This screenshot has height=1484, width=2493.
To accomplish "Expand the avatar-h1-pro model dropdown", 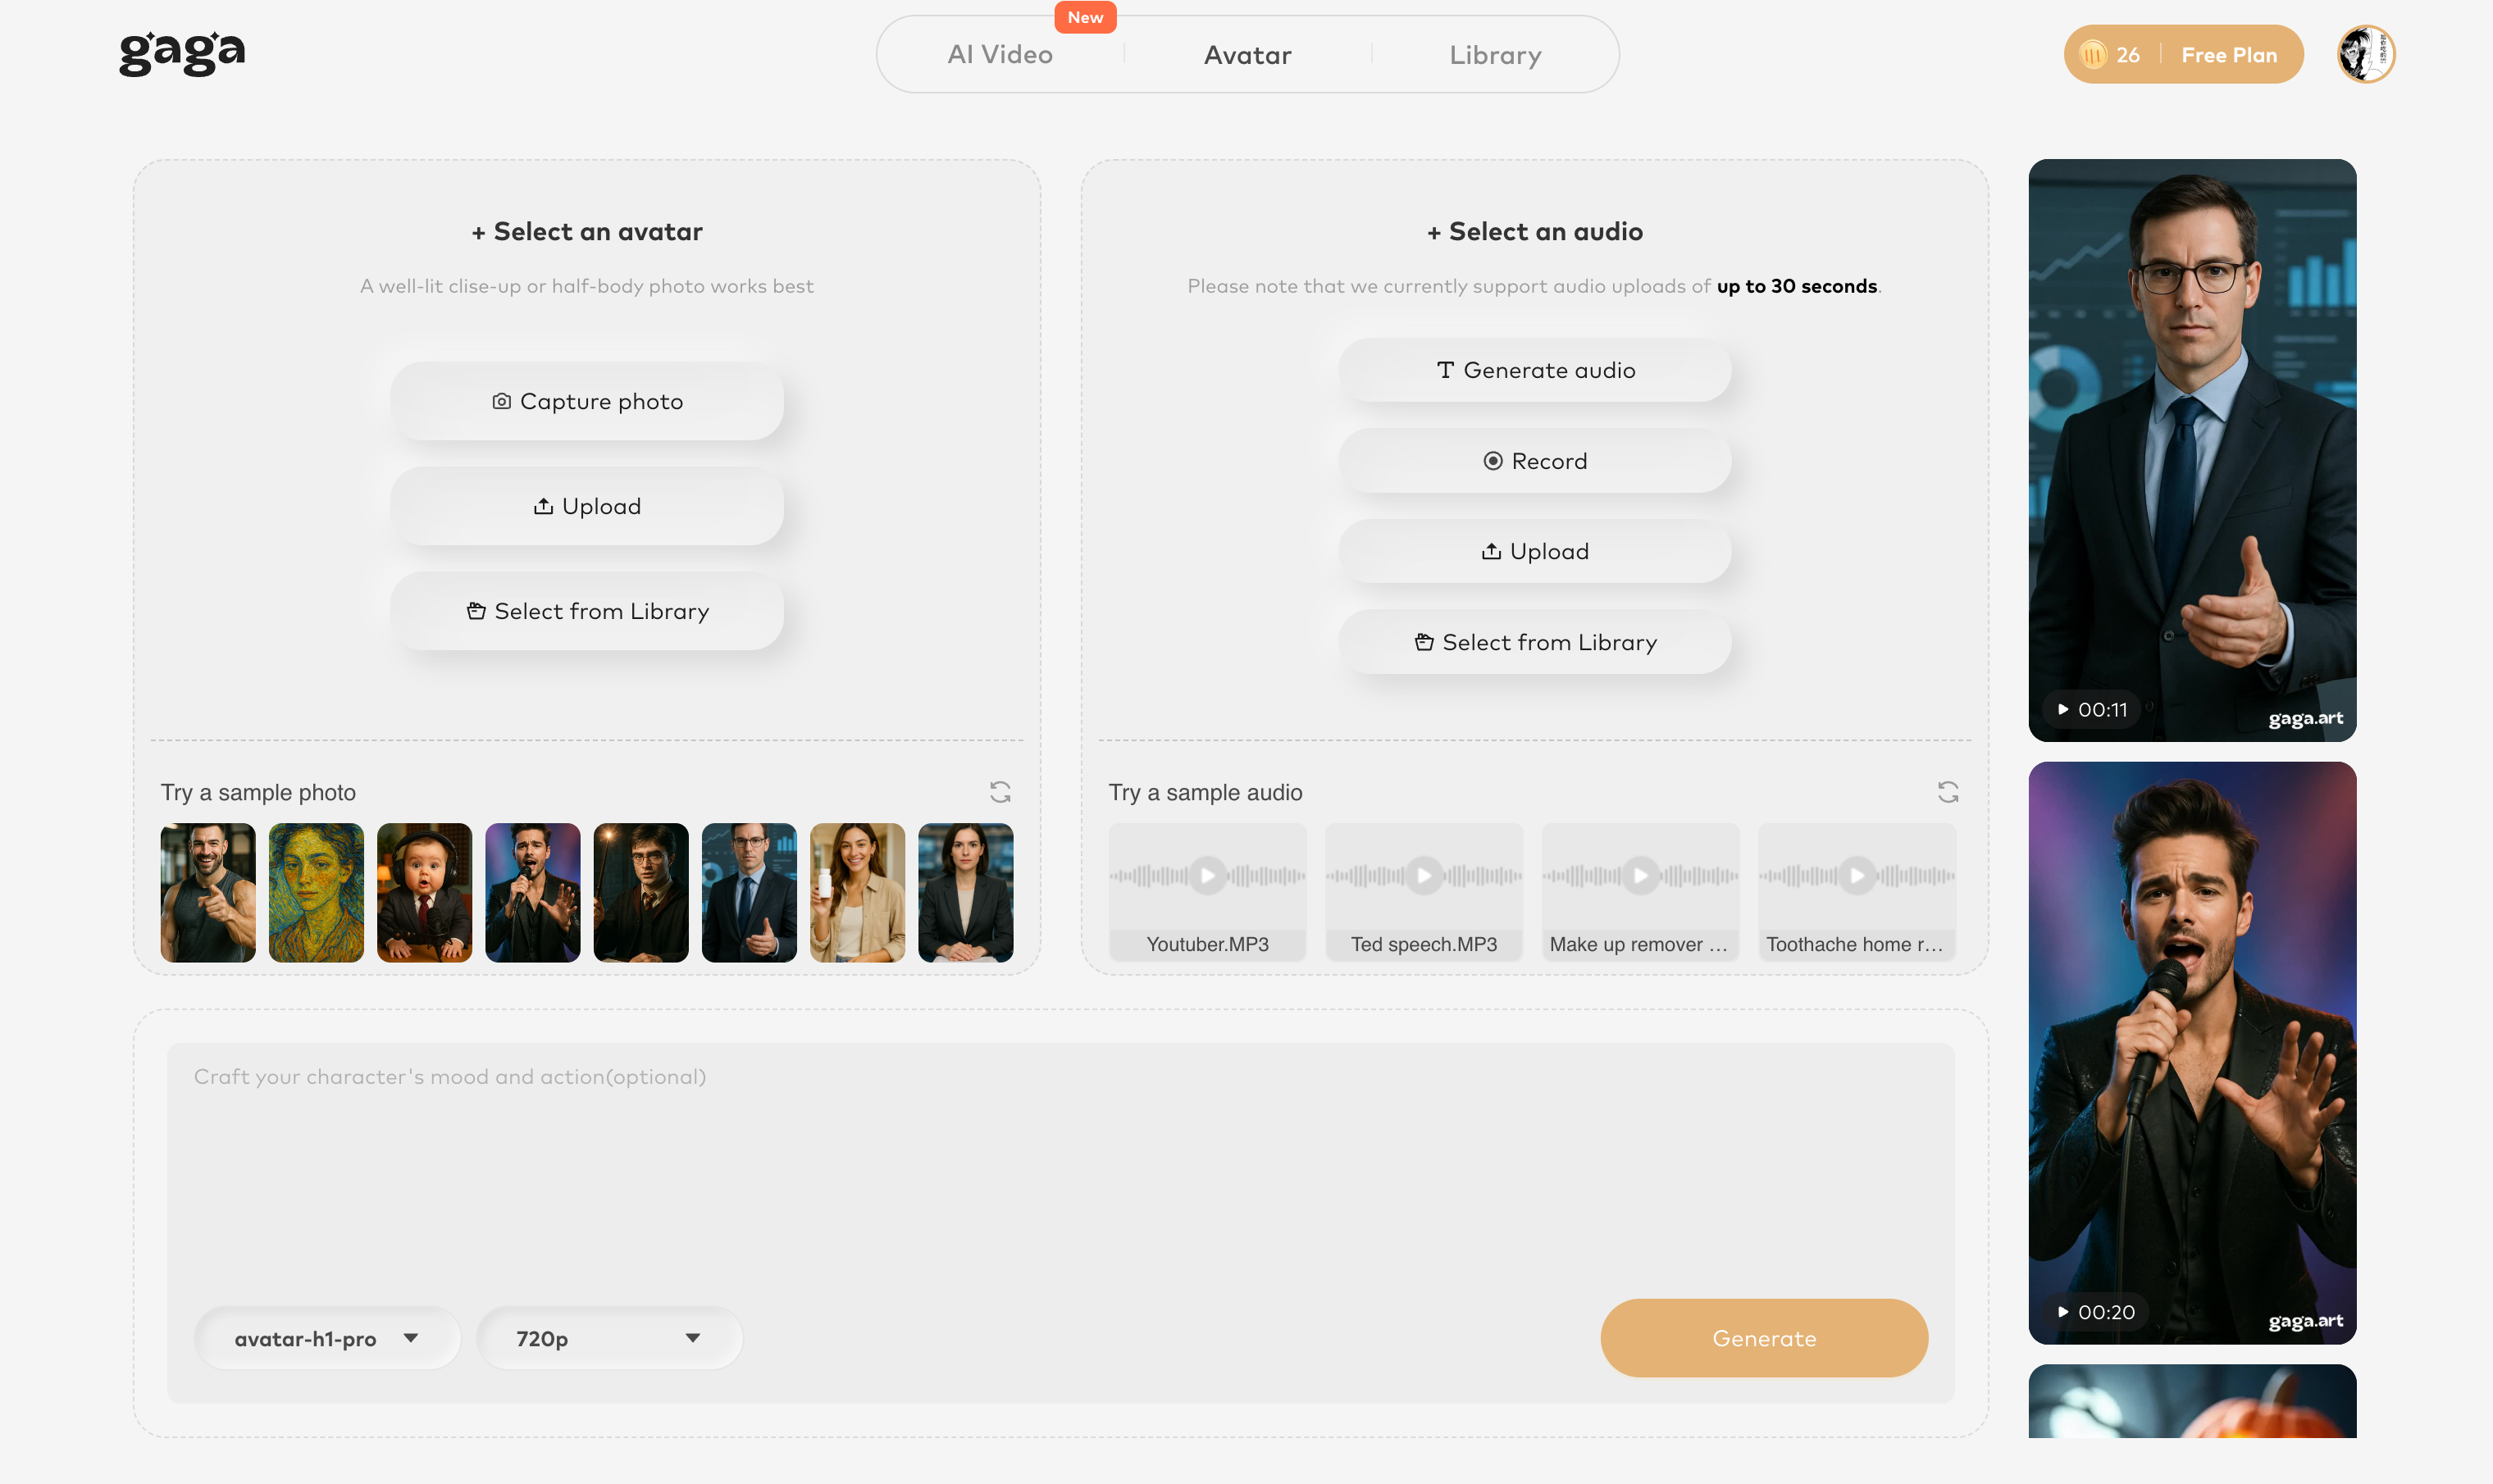I will [326, 1338].
